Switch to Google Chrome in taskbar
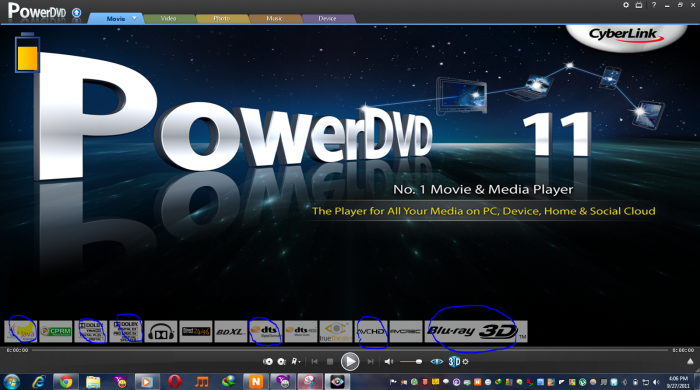This screenshot has width=700, height=390. pyautogui.click(x=66, y=382)
